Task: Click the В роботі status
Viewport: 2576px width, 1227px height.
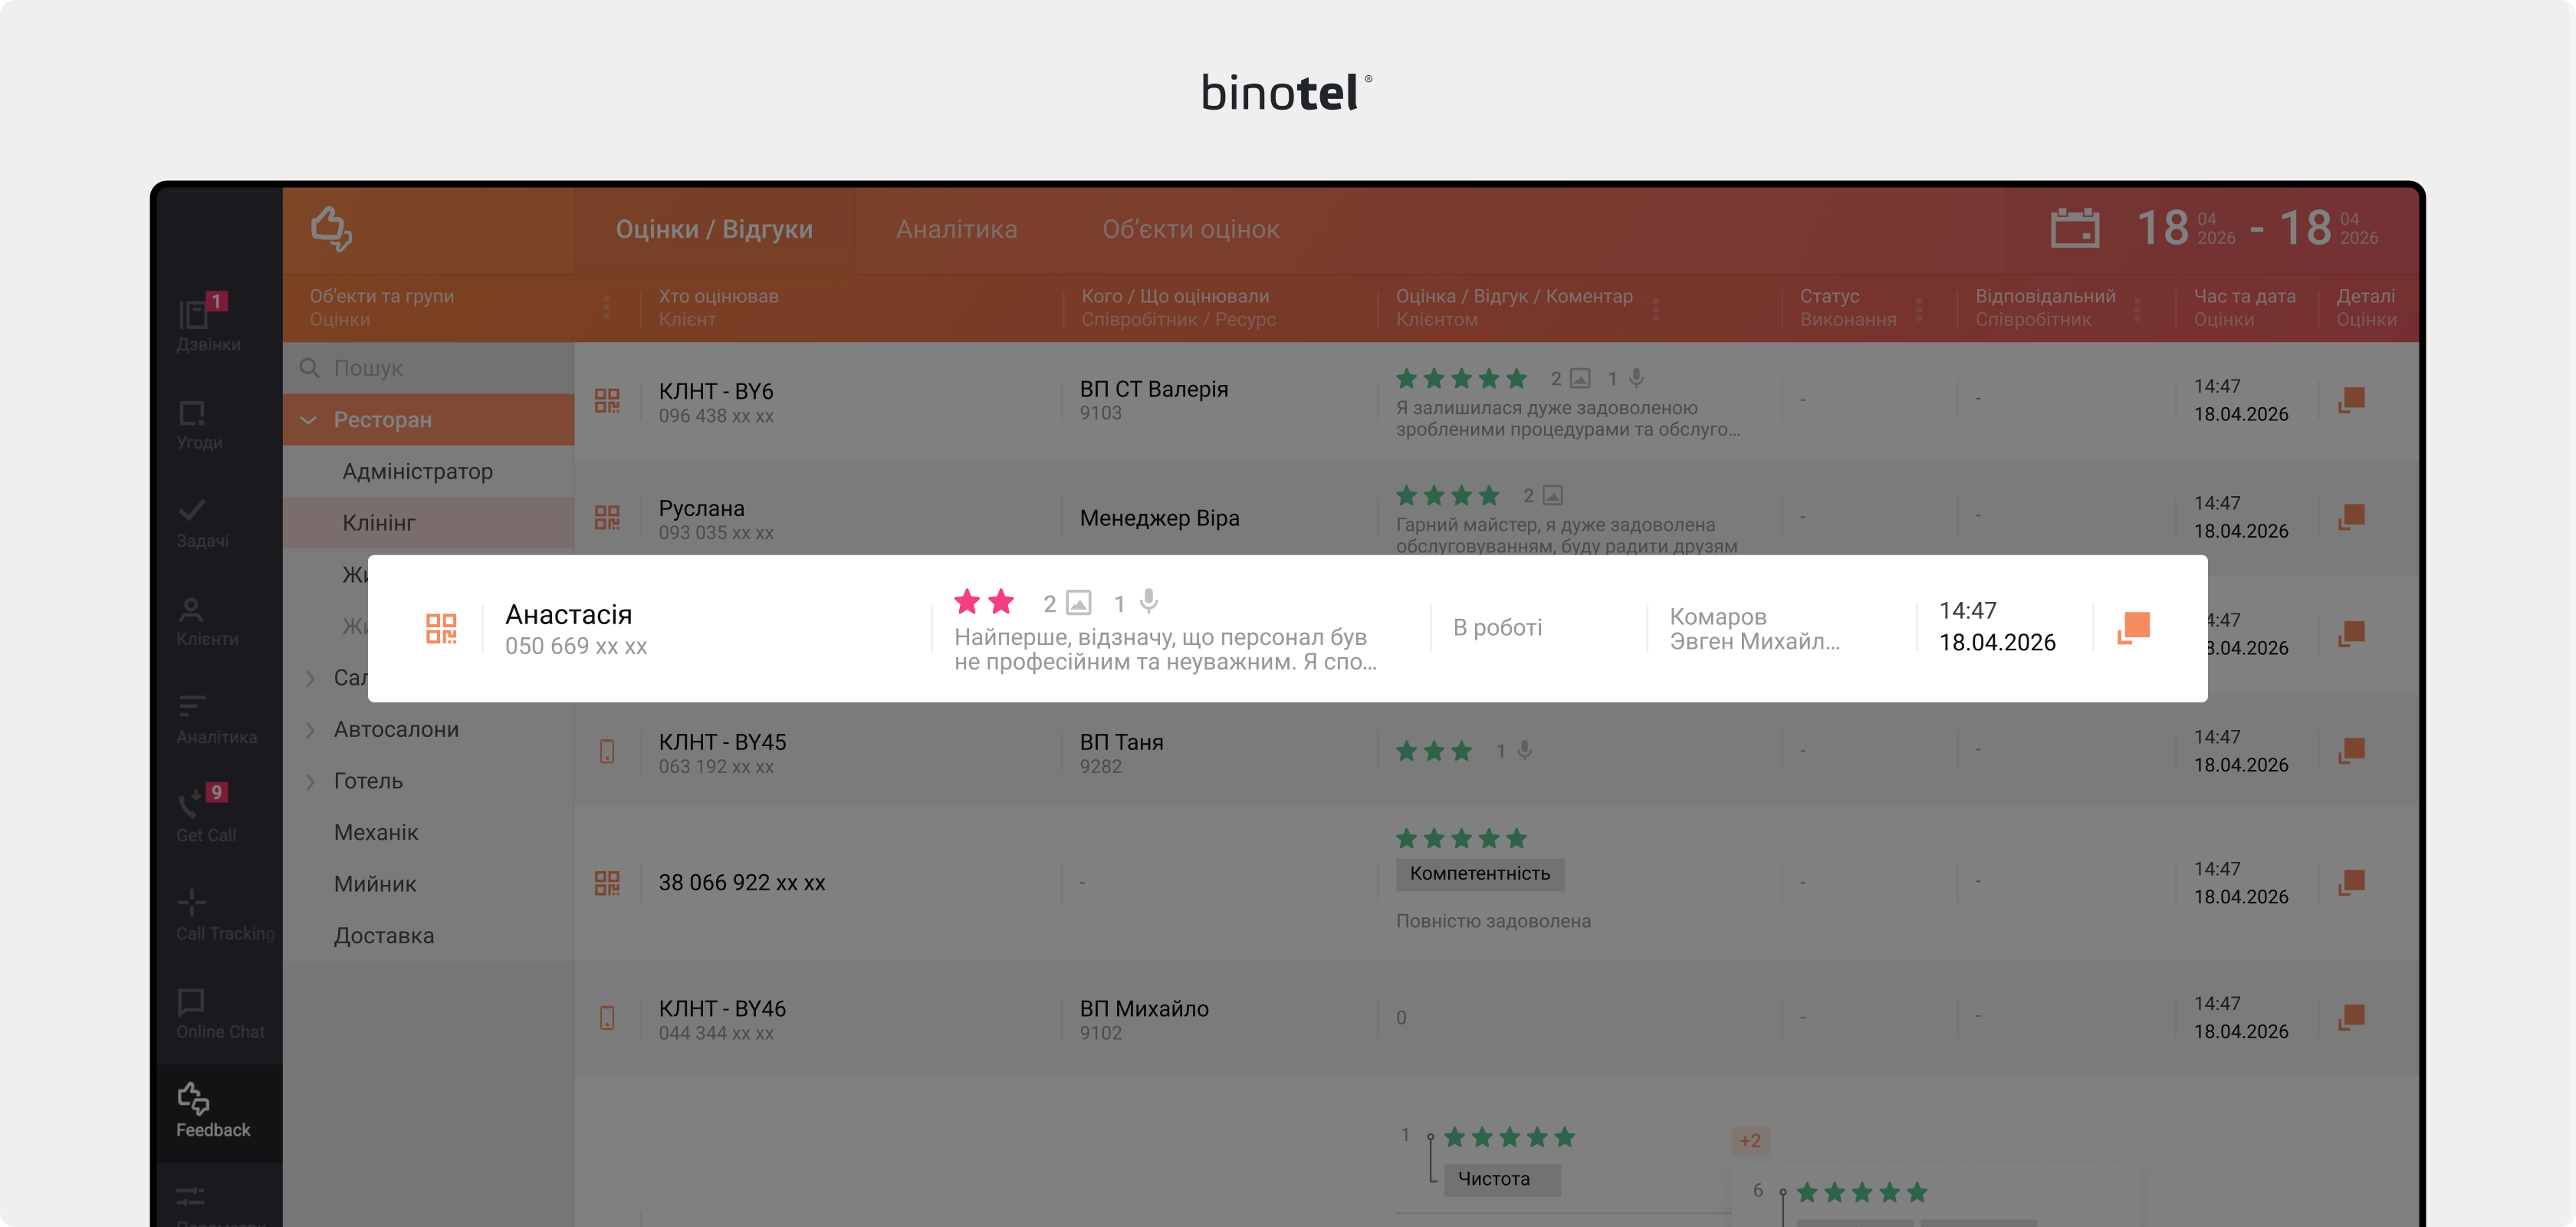Action: pos(1497,628)
